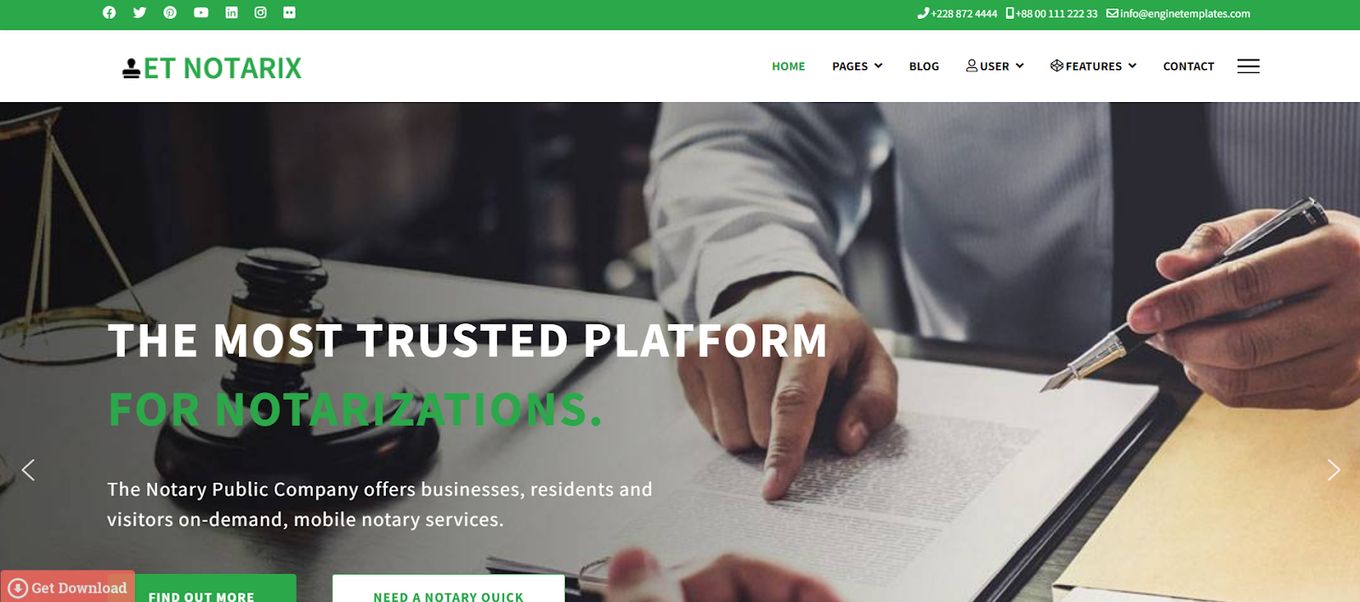
Task: Open the YouTube social icon
Action: (201, 13)
